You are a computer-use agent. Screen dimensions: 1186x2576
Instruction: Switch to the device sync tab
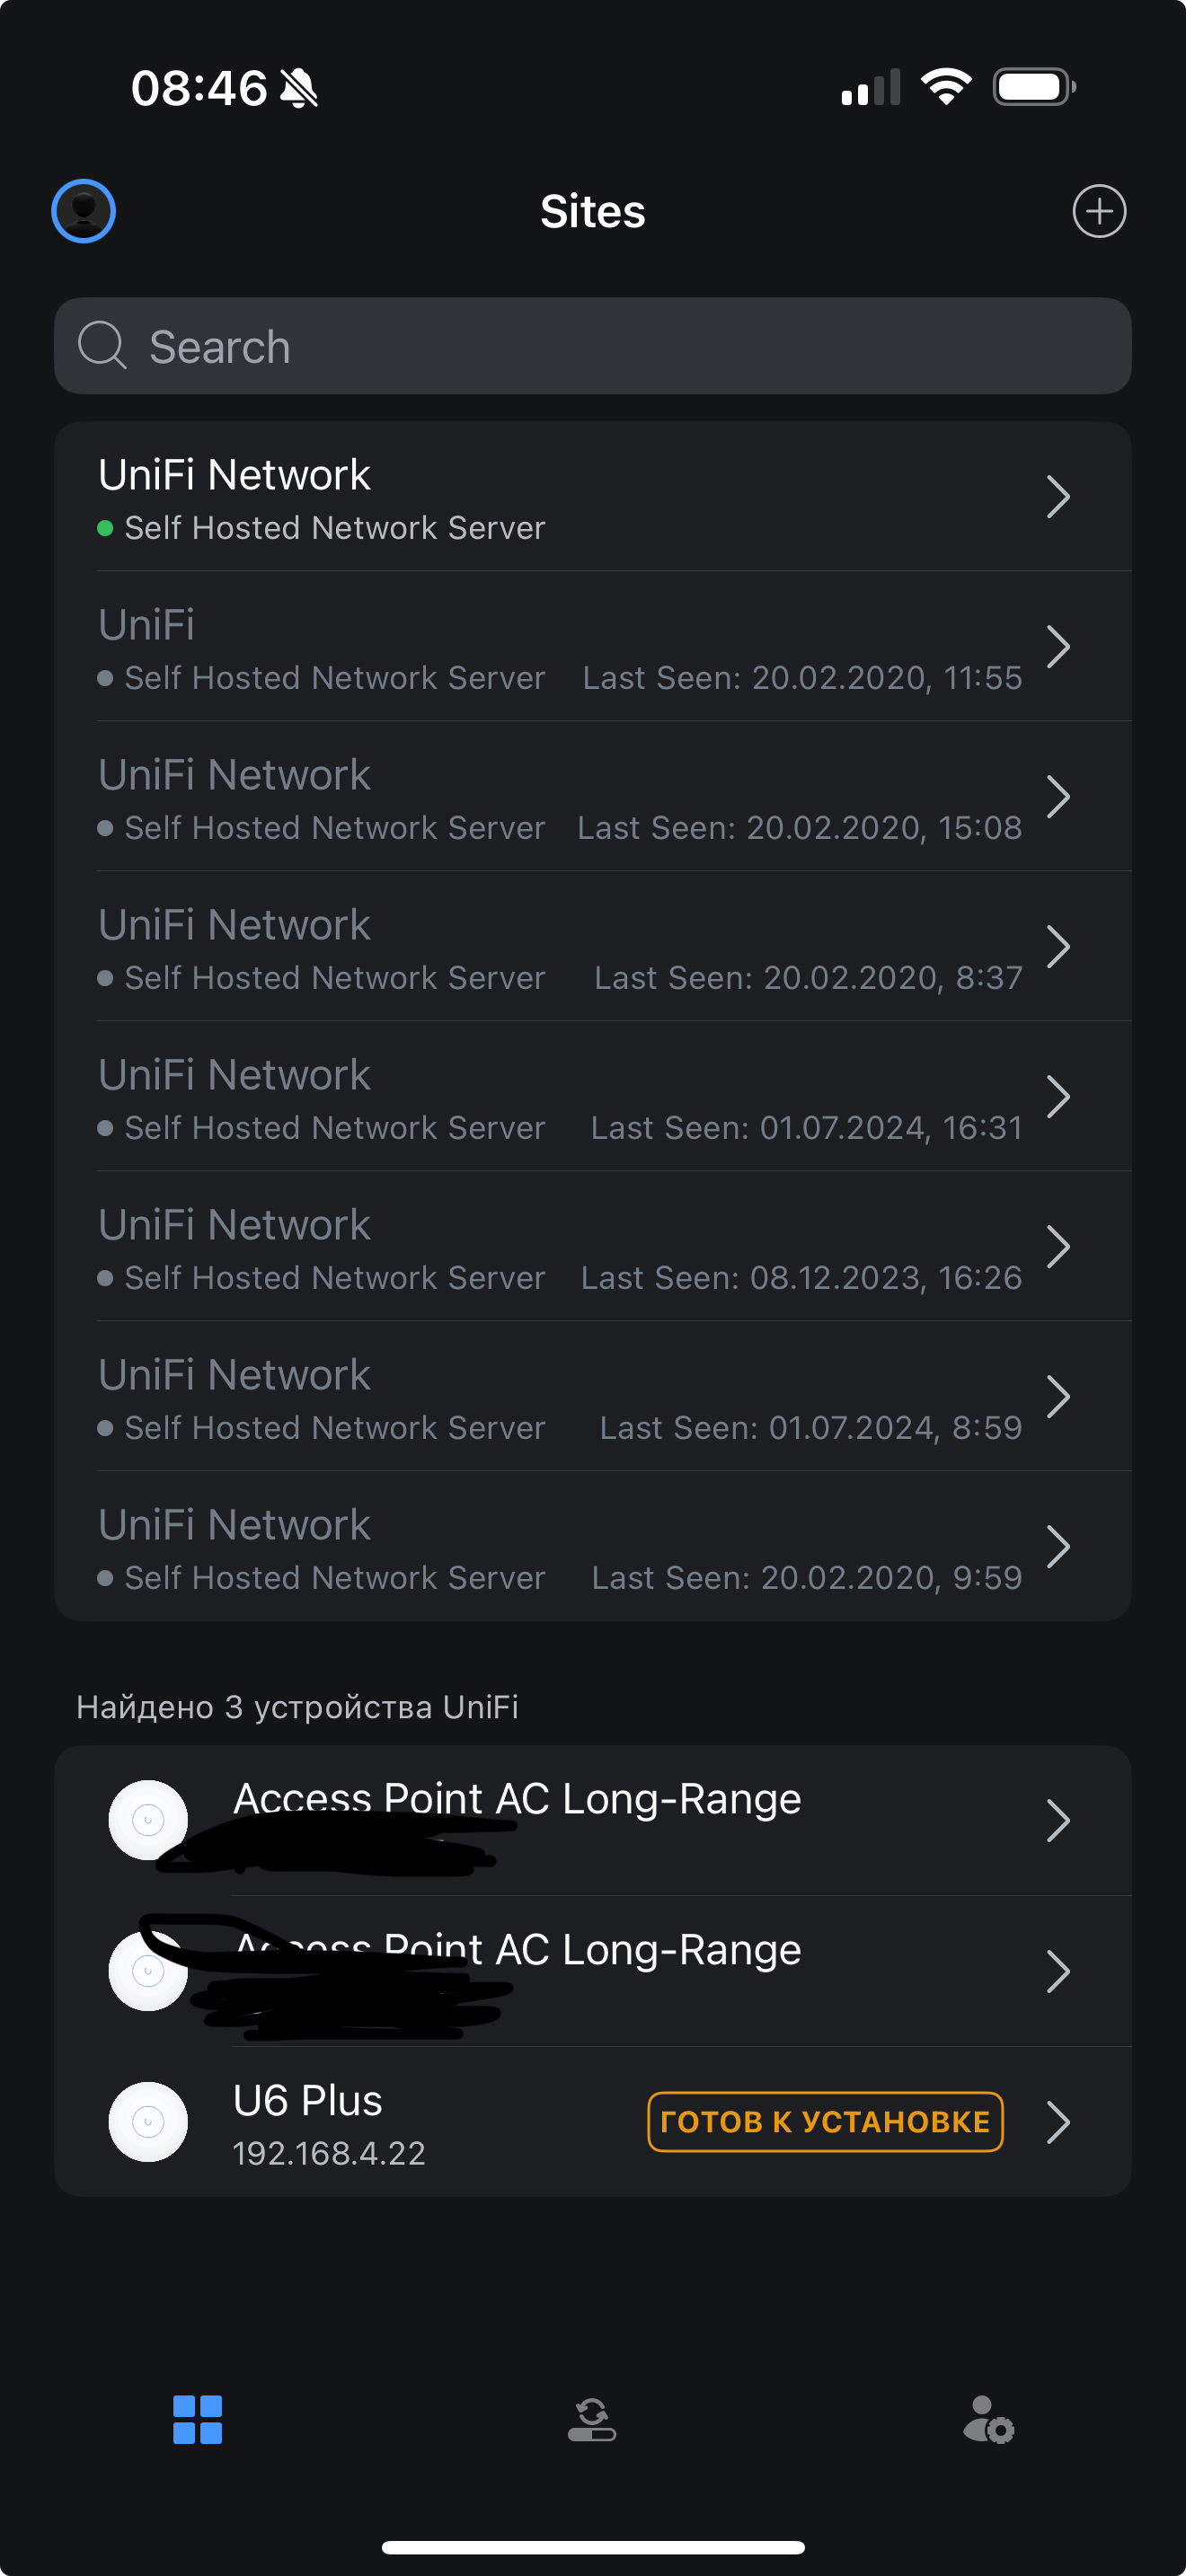pyautogui.click(x=592, y=2419)
